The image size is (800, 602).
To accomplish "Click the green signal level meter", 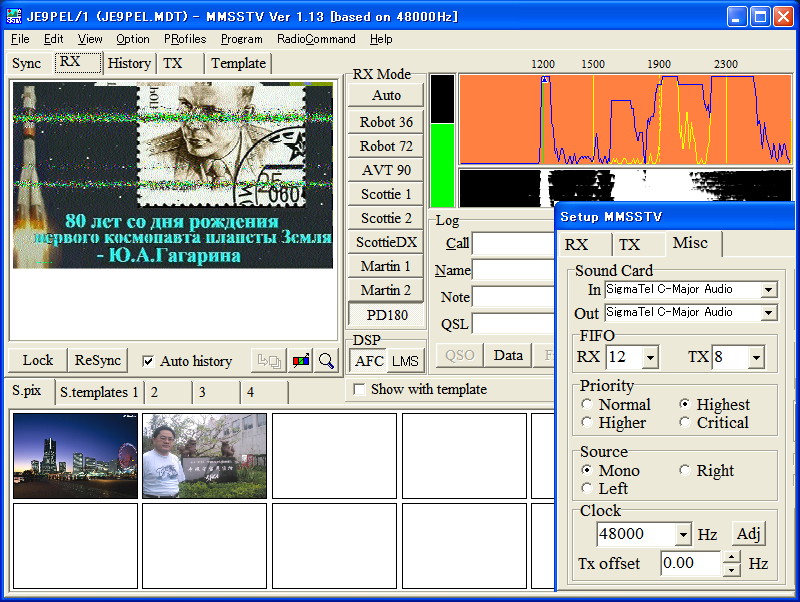I will (x=442, y=164).
